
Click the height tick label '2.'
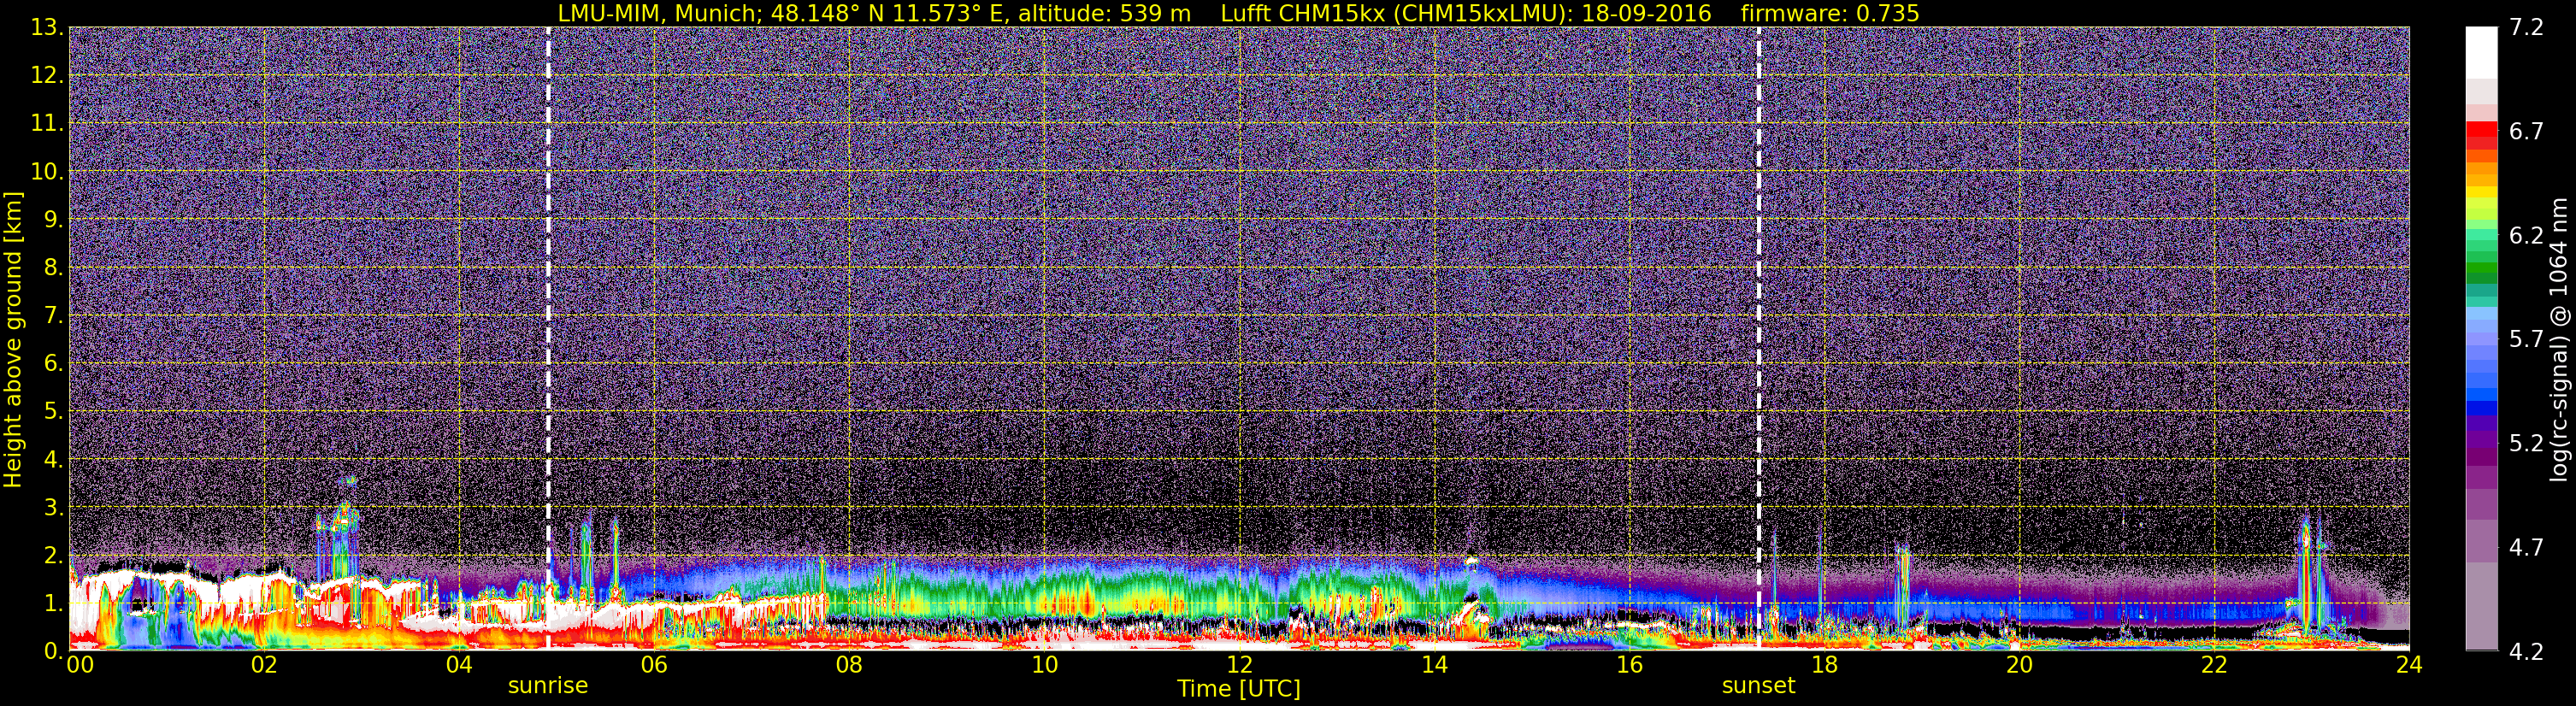(x=53, y=556)
